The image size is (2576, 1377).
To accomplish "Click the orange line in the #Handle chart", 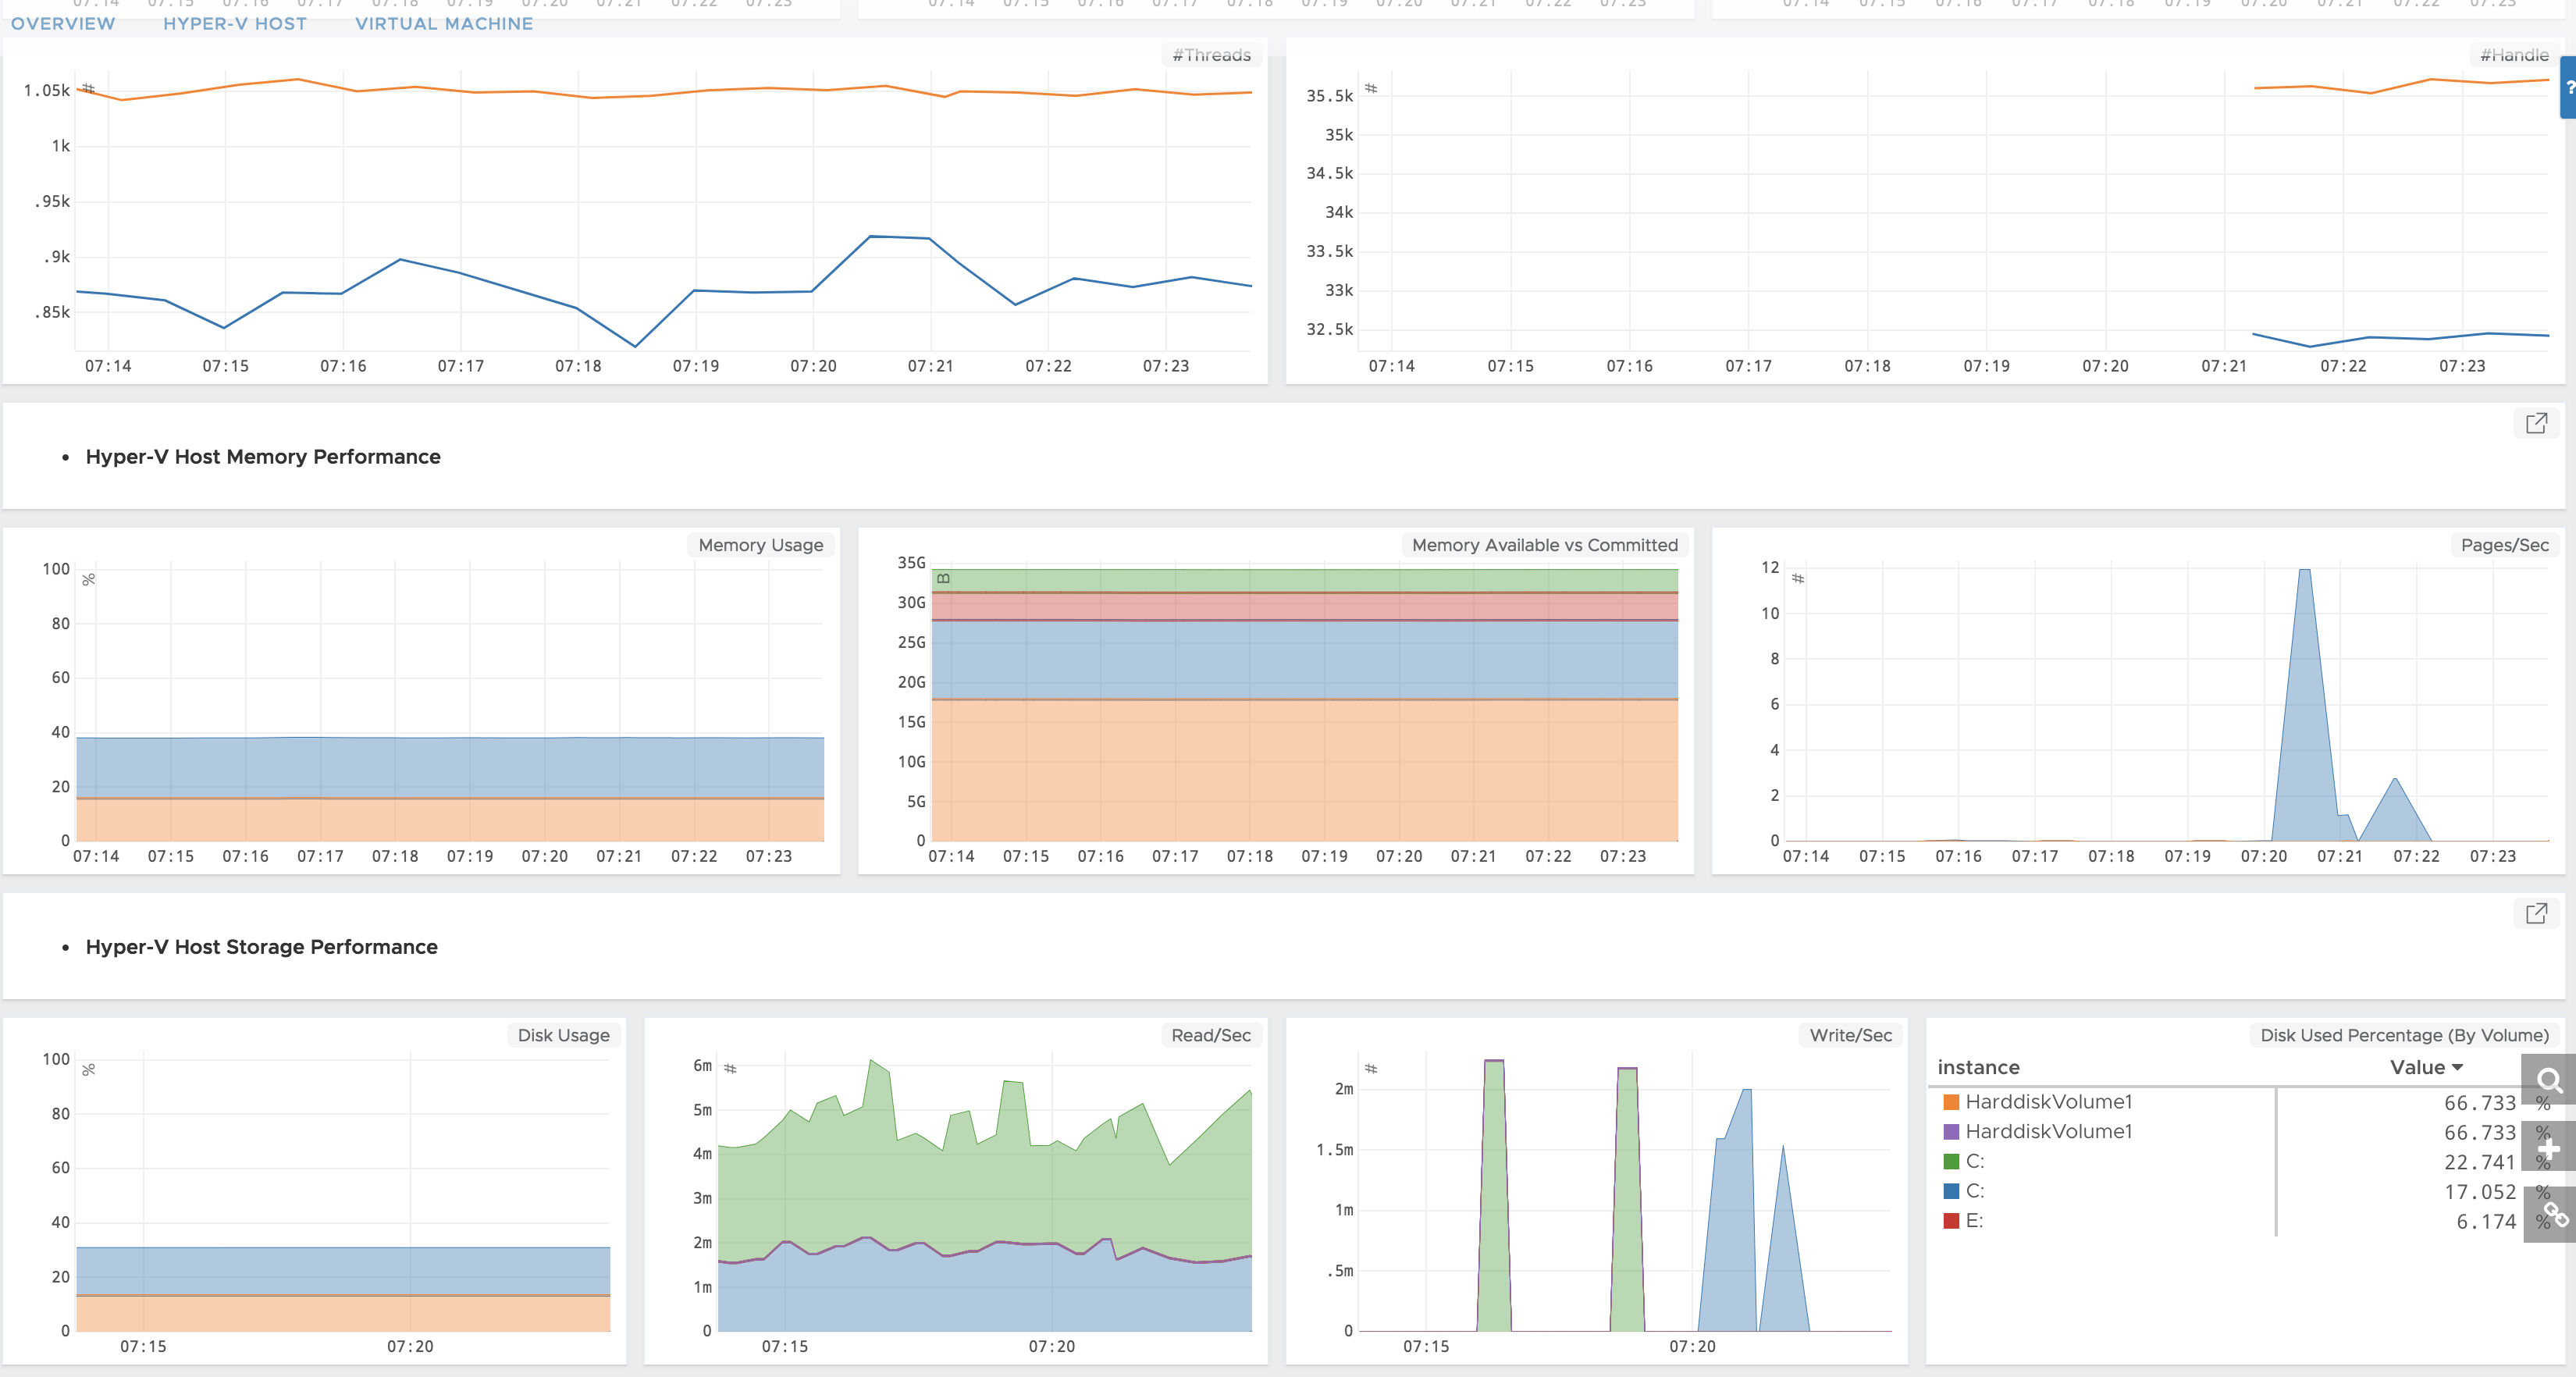I will 2400,86.
